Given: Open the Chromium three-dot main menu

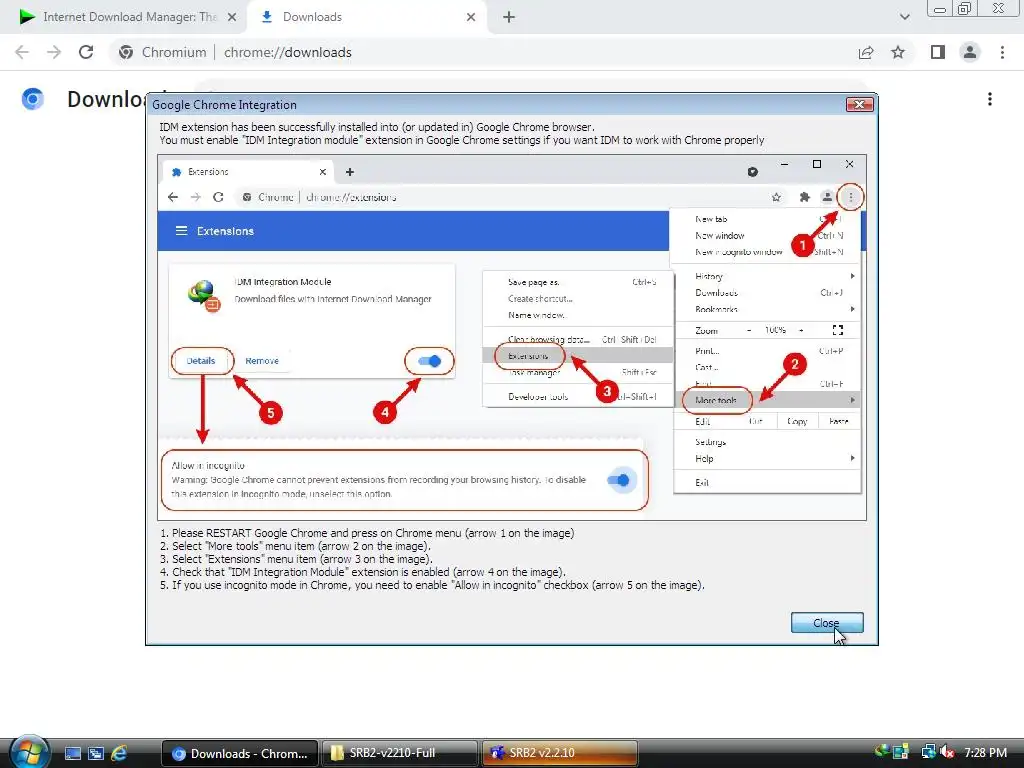Looking at the screenshot, I should (x=1002, y=52).
